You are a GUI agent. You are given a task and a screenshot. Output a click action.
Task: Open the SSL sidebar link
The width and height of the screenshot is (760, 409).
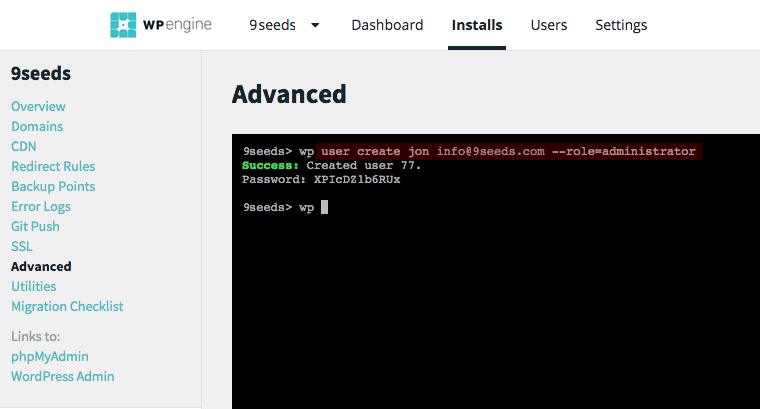click(22, 246)
